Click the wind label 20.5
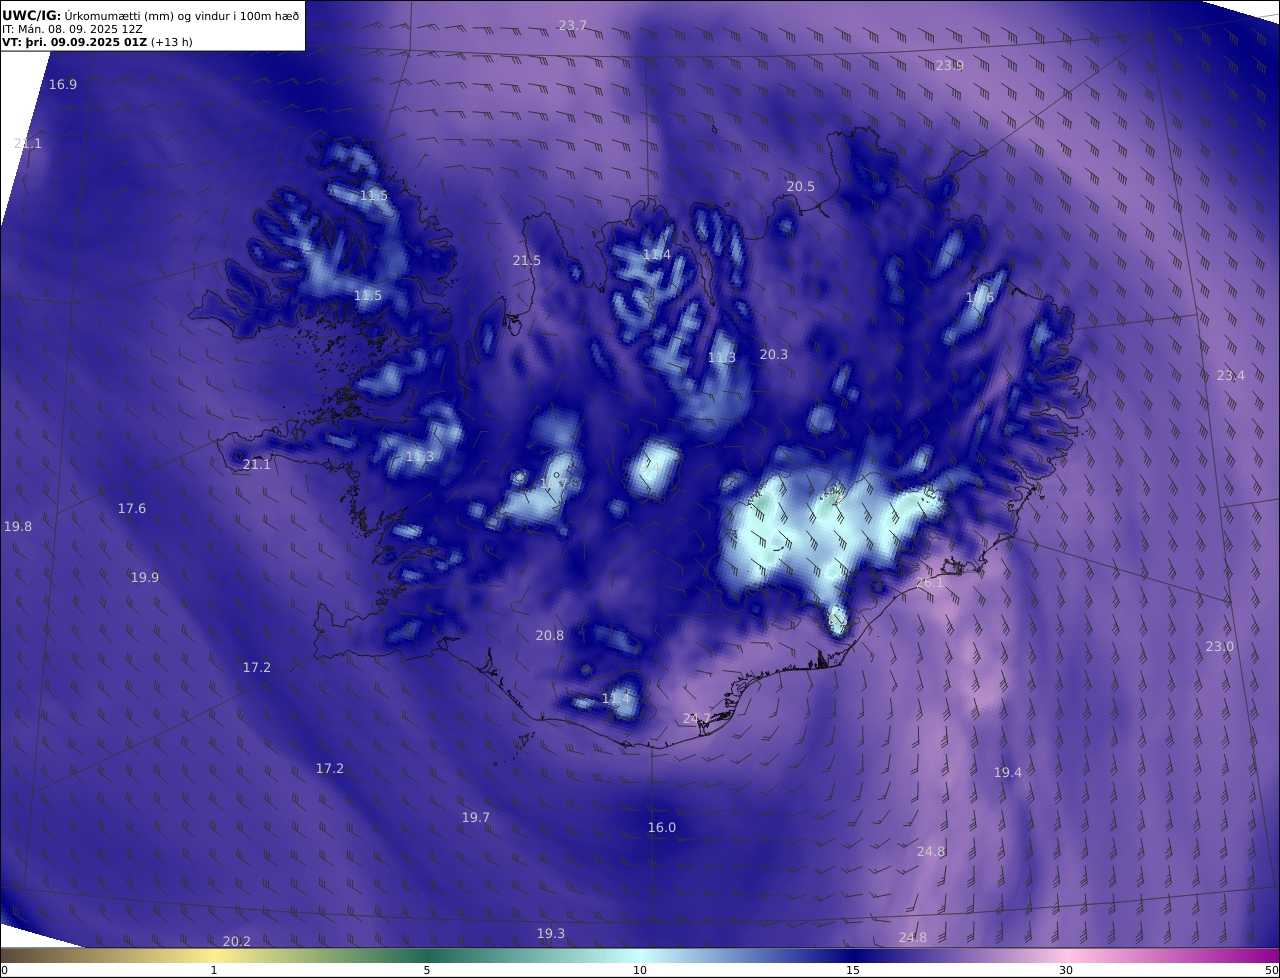This screenshot has height=978, width=1280. point(801,187)
